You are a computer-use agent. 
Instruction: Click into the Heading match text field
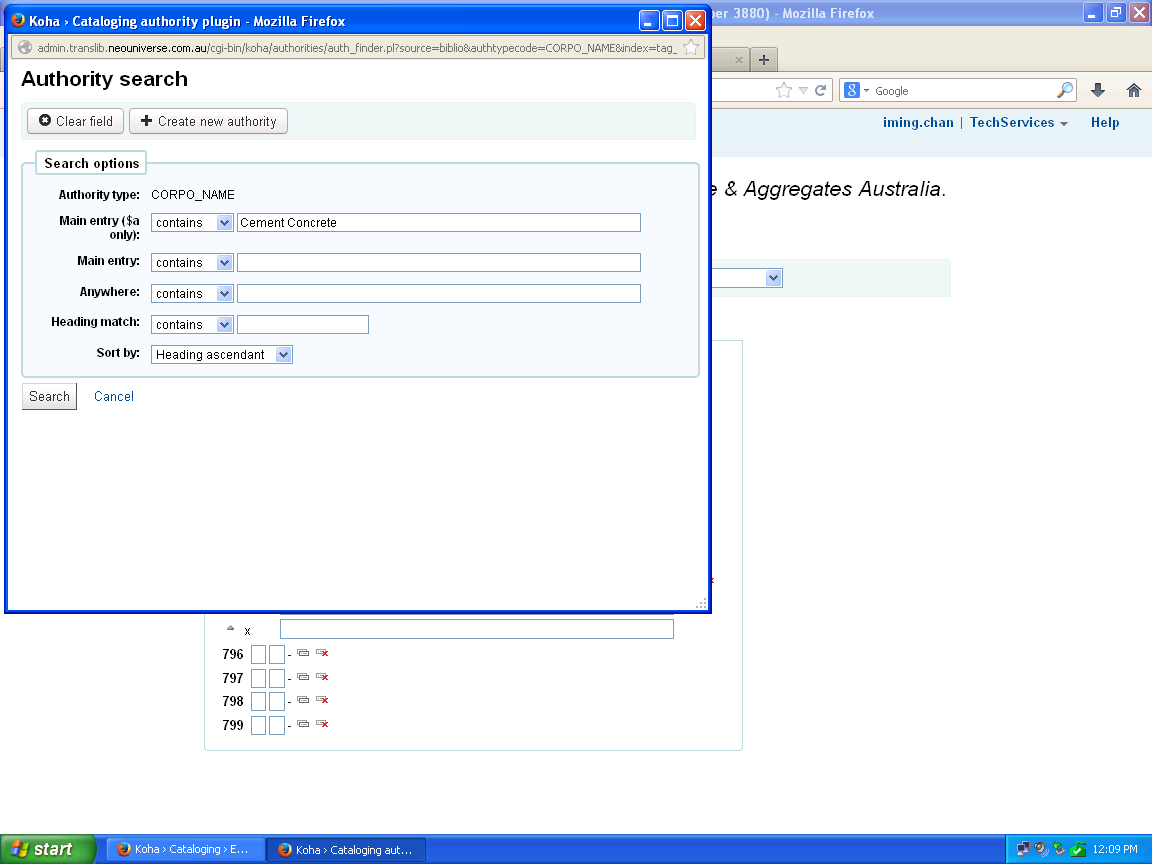[x=303, y=325]
